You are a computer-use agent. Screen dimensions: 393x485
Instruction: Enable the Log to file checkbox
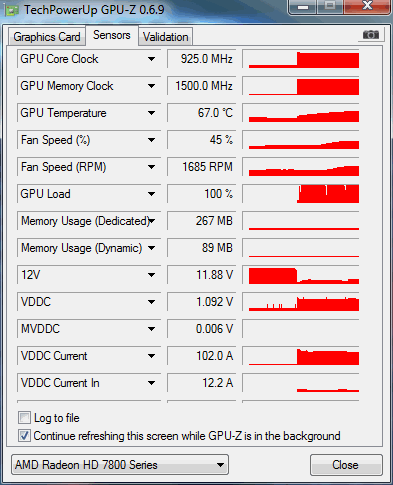pyautogui.click(x=24, y=418)
